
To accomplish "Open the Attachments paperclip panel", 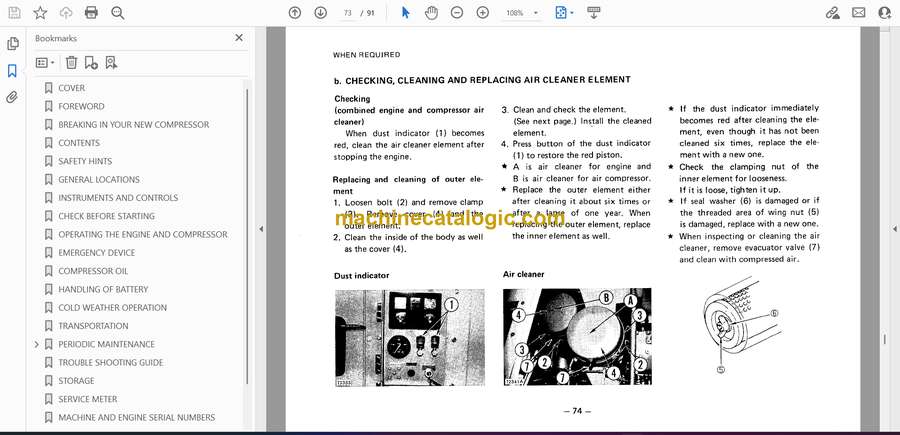I will pyautogui.click(x=12, y=97).
